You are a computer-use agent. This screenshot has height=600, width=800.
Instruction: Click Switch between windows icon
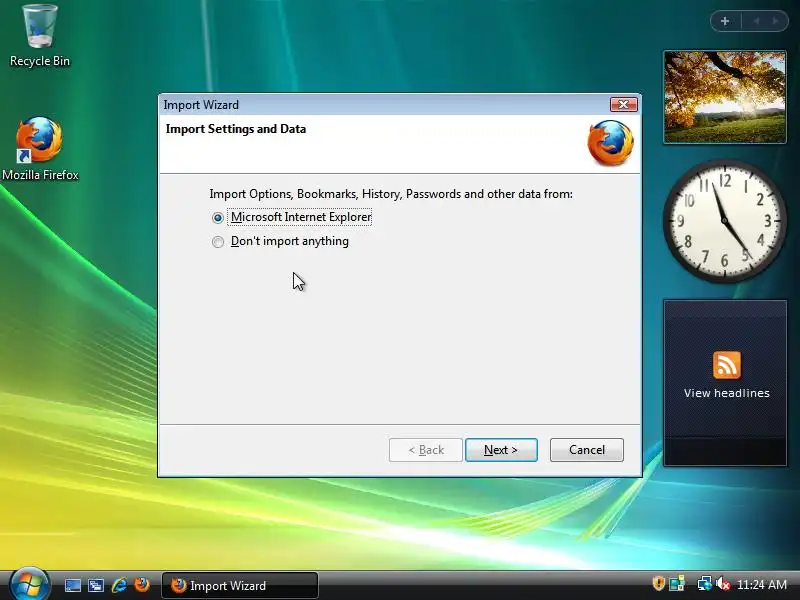[x=96, y=585]
